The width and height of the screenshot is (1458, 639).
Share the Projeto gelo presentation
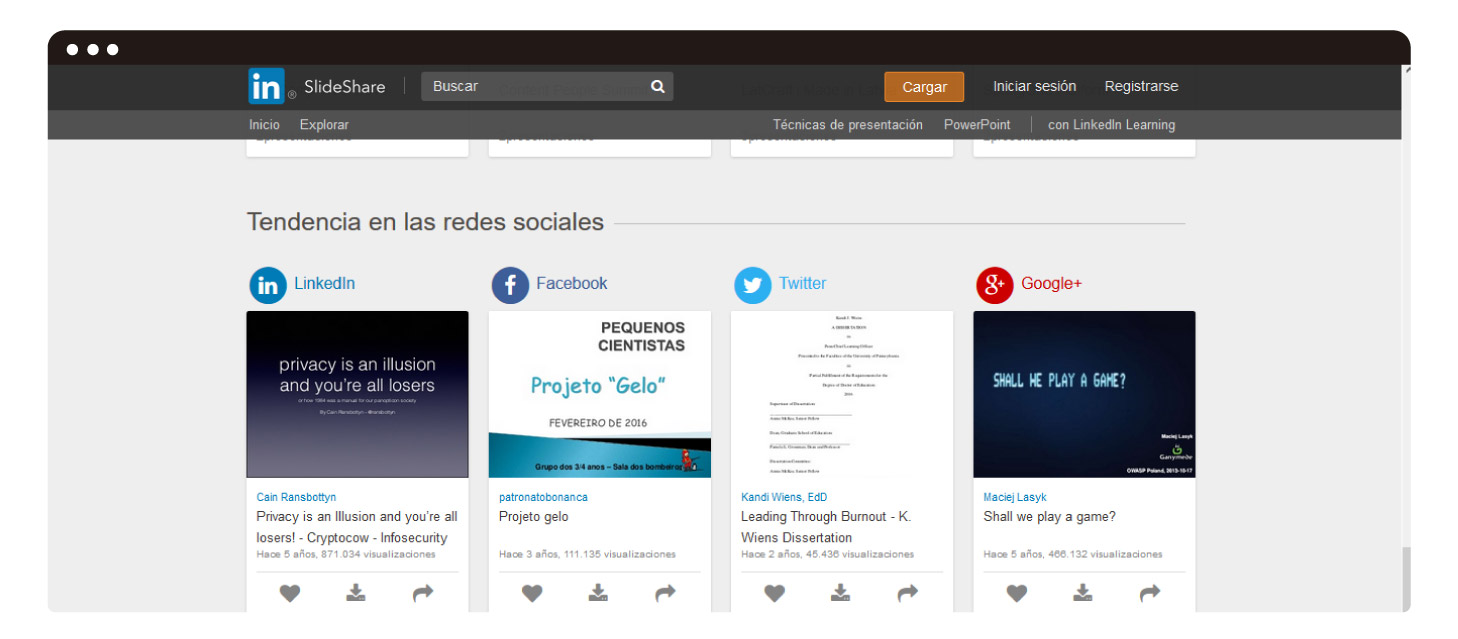tap(665, 593)
